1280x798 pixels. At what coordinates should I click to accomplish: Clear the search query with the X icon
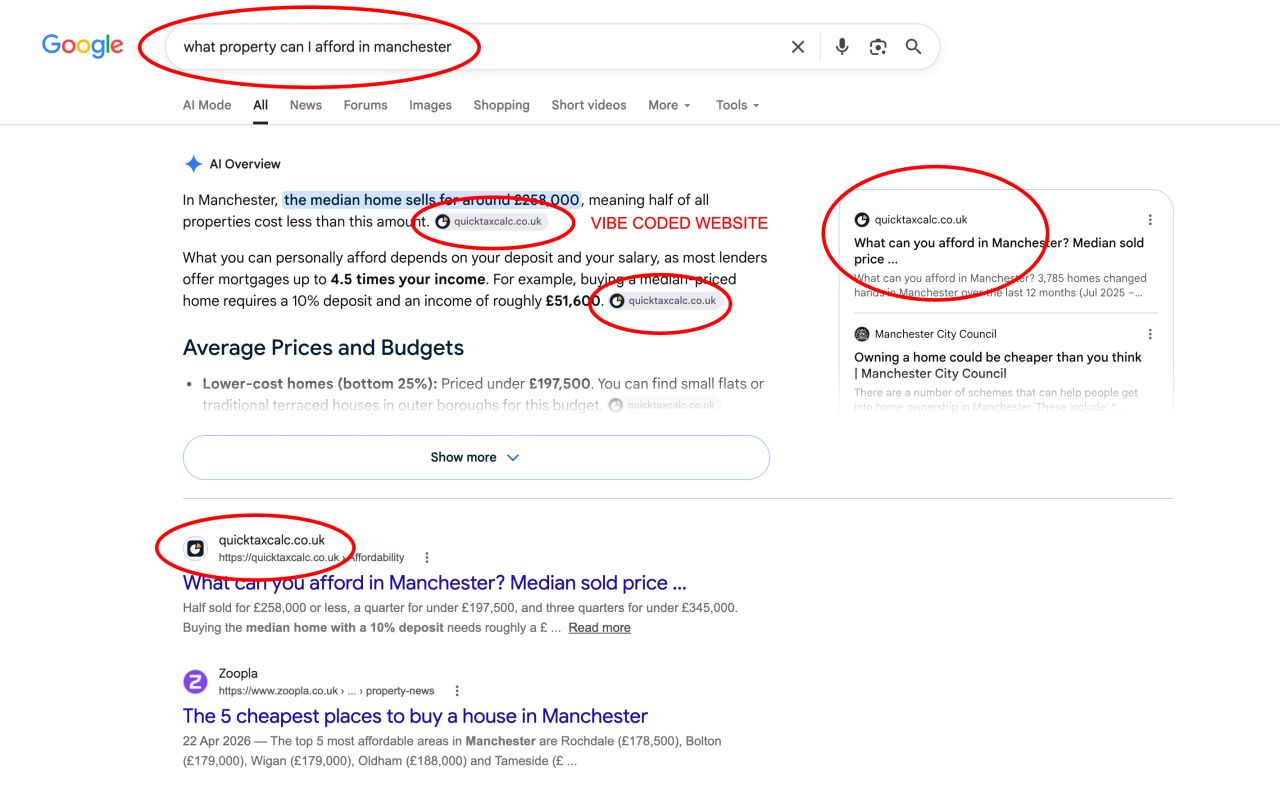coord(798,47)
